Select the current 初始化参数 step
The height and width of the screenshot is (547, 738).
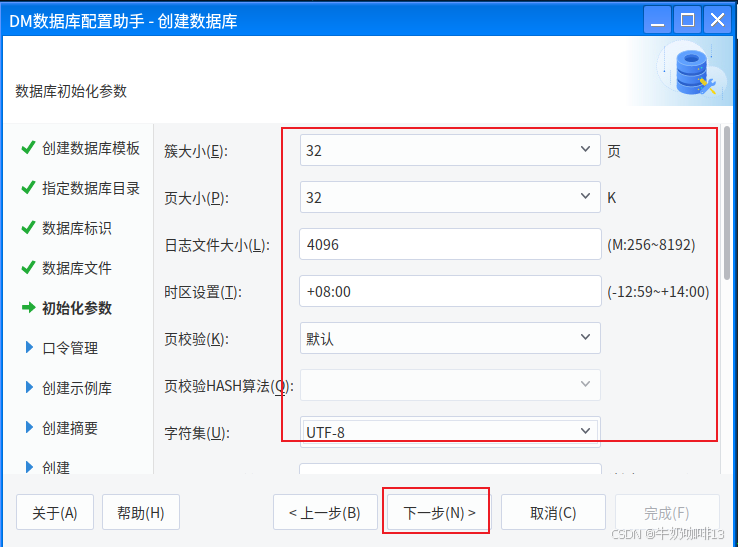[x=77, y=308]
